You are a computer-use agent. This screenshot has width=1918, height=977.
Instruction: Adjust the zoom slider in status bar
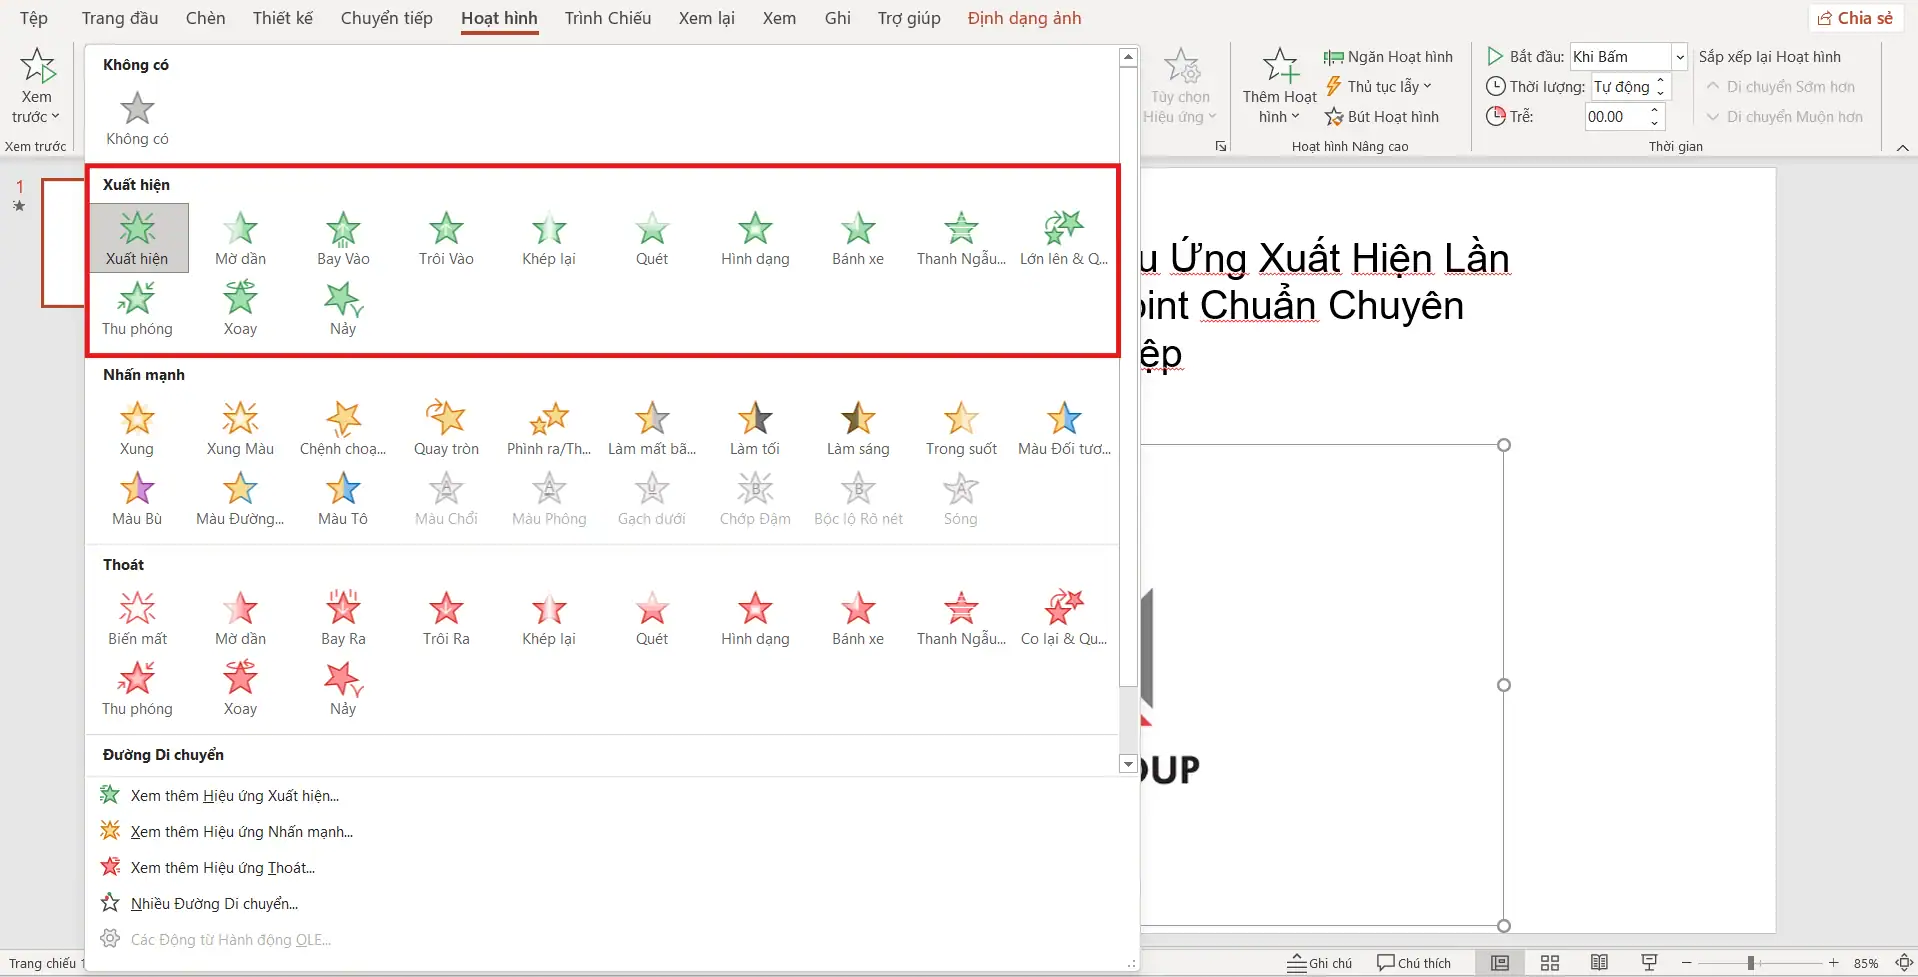click(x=1751, y=963)
